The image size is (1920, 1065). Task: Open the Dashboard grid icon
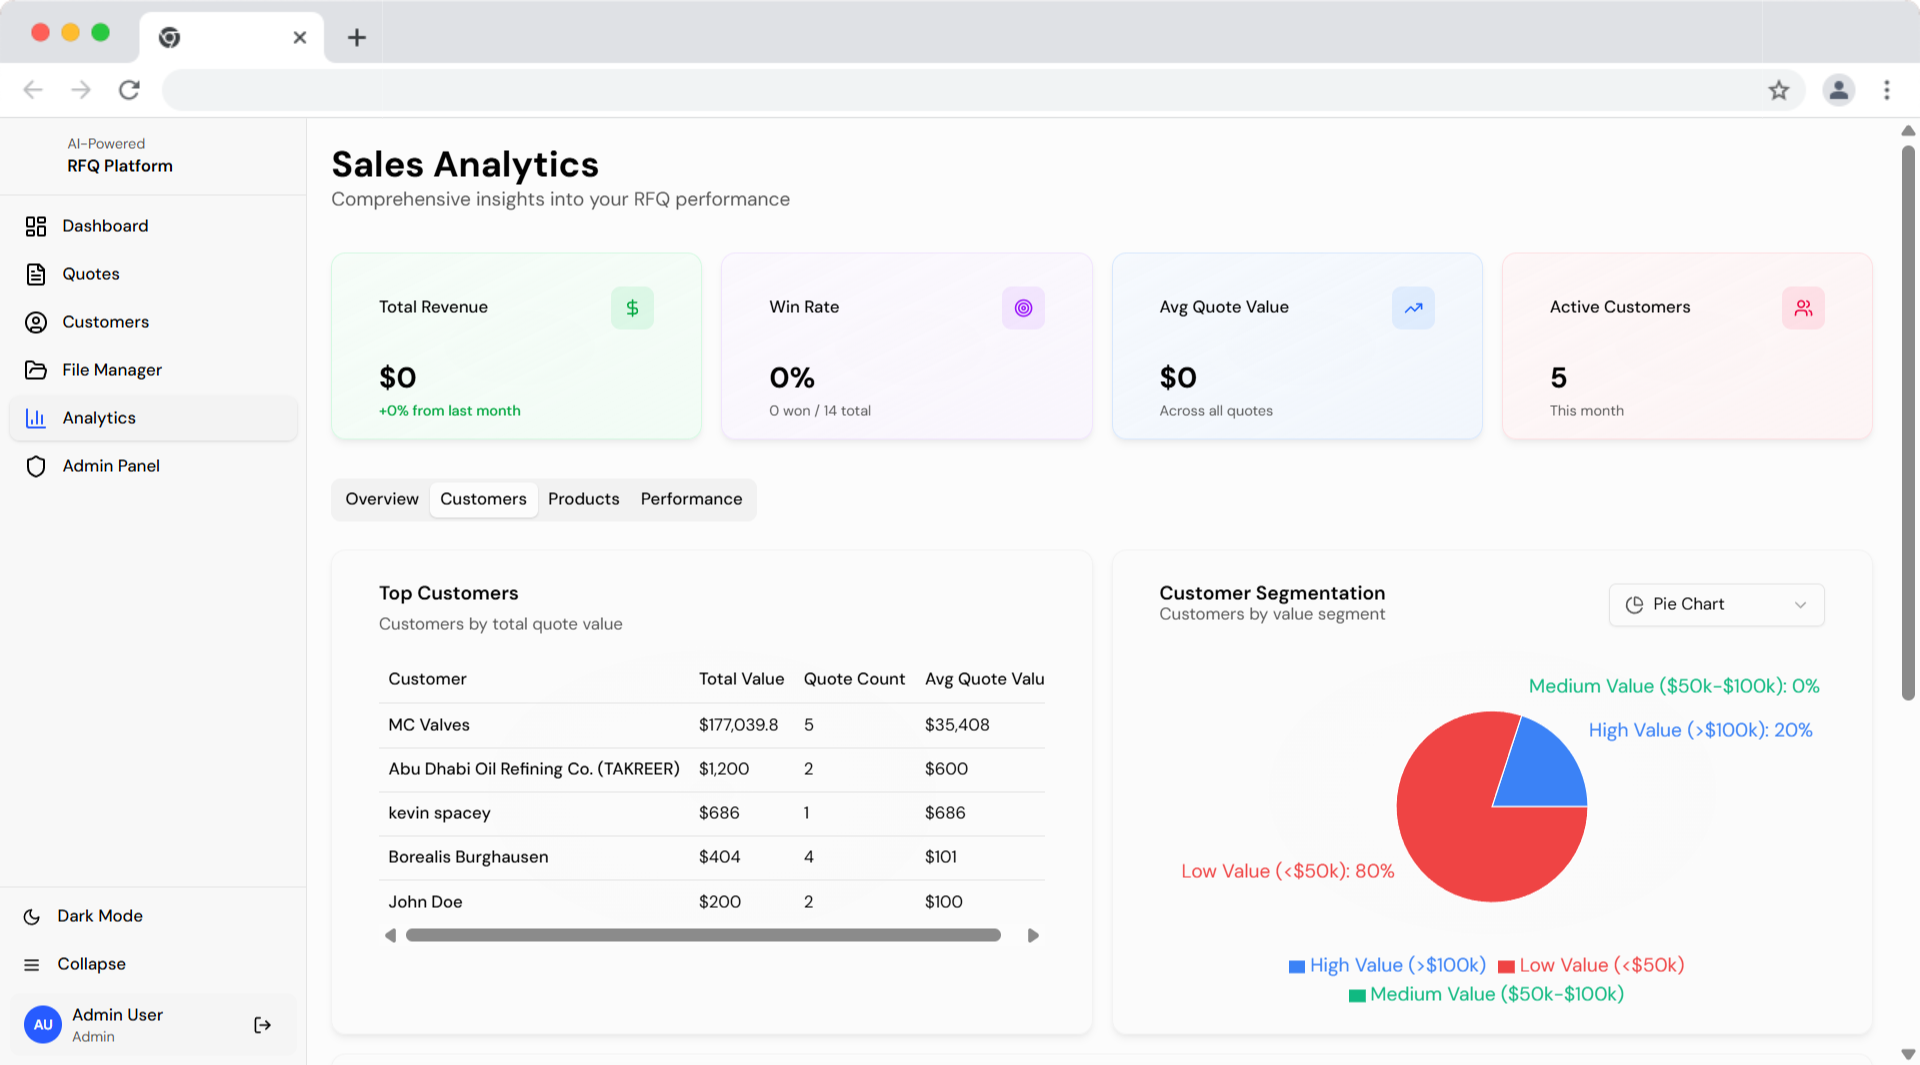tap(36, 226)
